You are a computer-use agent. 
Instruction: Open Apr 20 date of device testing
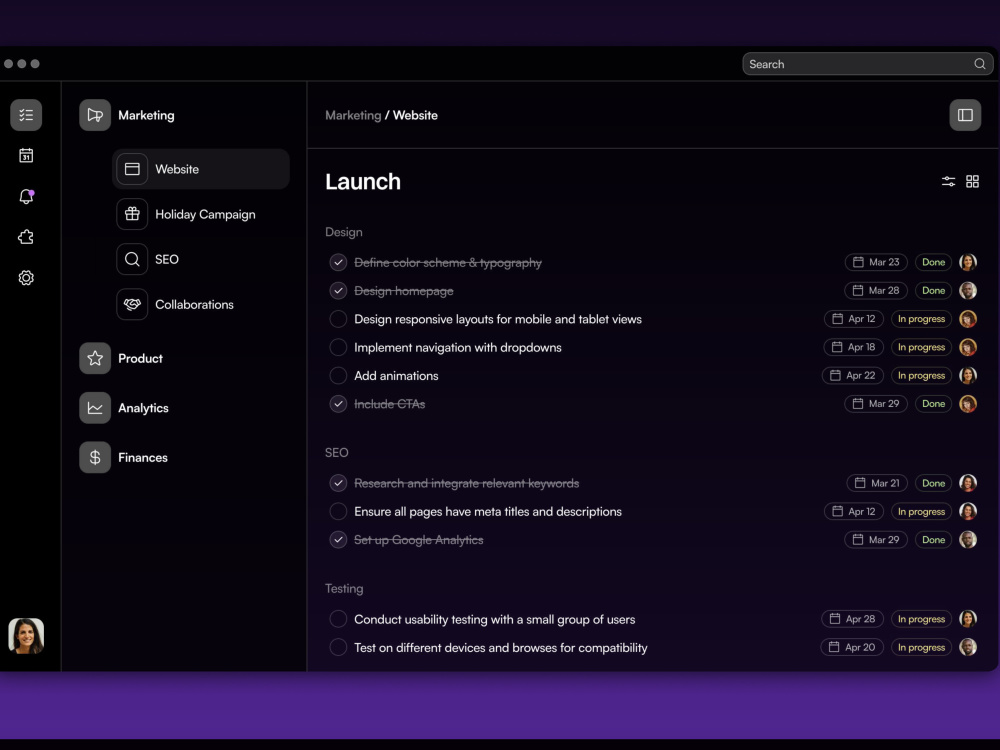852,647
